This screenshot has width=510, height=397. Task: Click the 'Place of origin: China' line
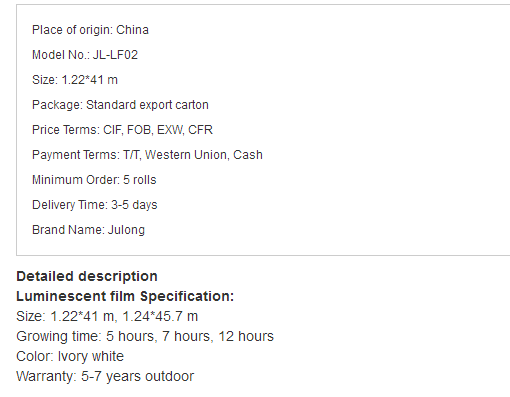[90, 30]
